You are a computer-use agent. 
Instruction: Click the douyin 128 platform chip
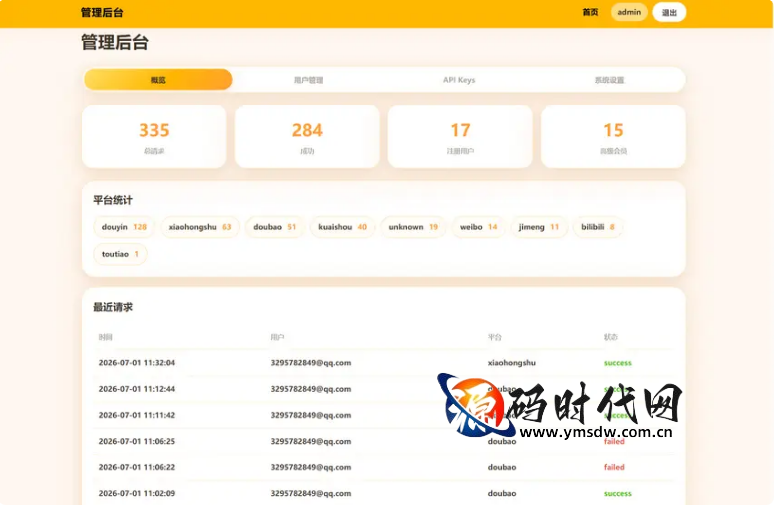[x=124, y=227]
